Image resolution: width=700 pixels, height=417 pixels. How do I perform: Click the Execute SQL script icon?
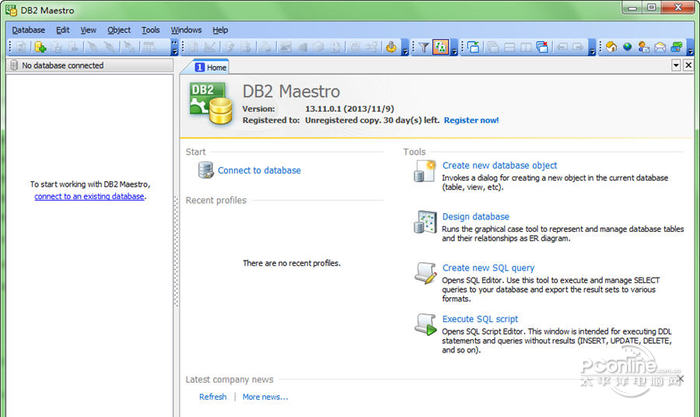pos(424,325)
